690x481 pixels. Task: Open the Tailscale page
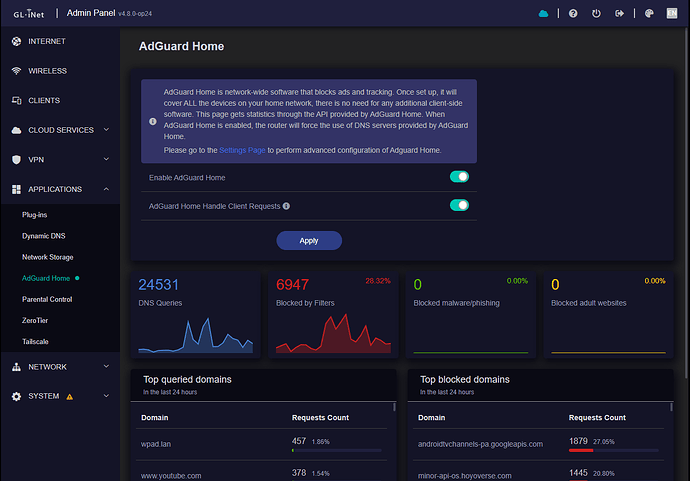35,341
